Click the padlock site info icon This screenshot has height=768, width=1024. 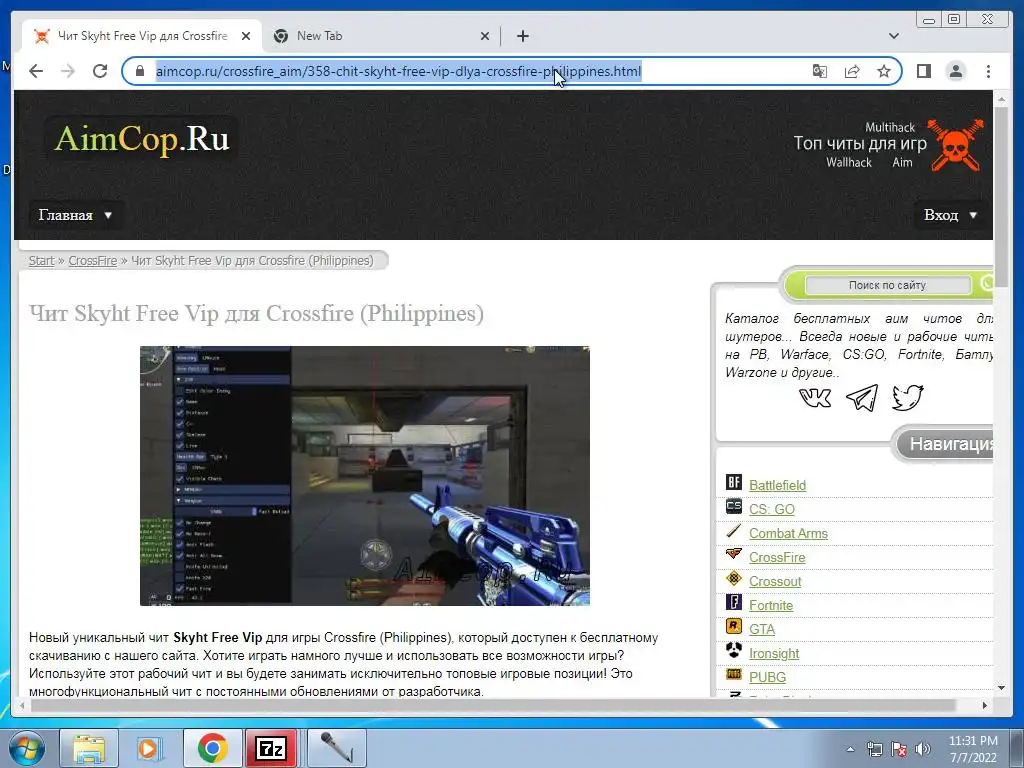(x=139, y=71)
